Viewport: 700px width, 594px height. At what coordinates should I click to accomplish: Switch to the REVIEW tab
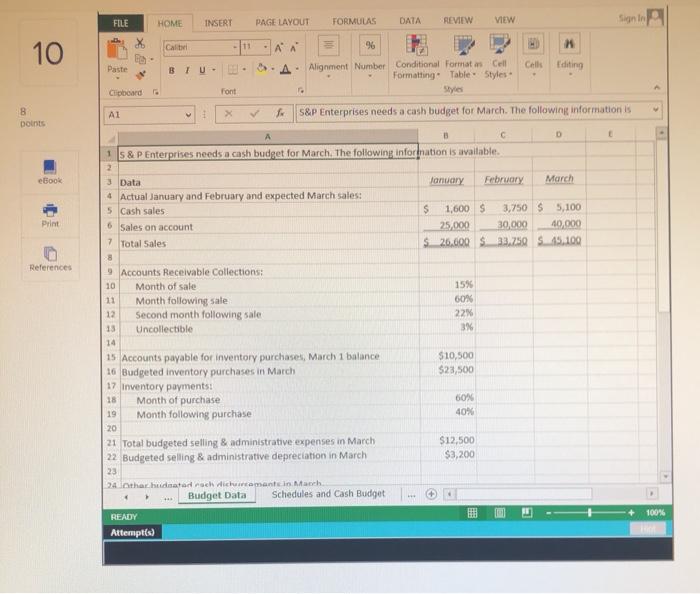point(458,21)
